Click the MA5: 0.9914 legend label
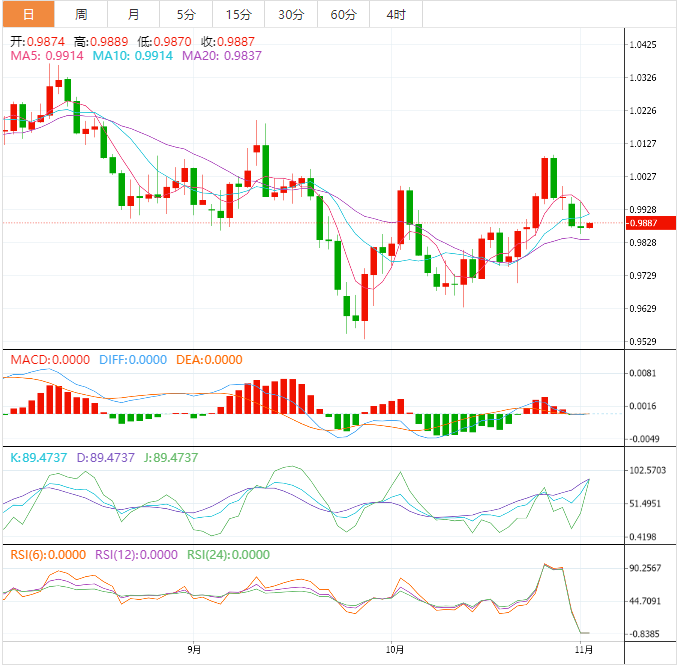Image resolution: width=679 pixels, height=672 pixels. pos(47,56)
